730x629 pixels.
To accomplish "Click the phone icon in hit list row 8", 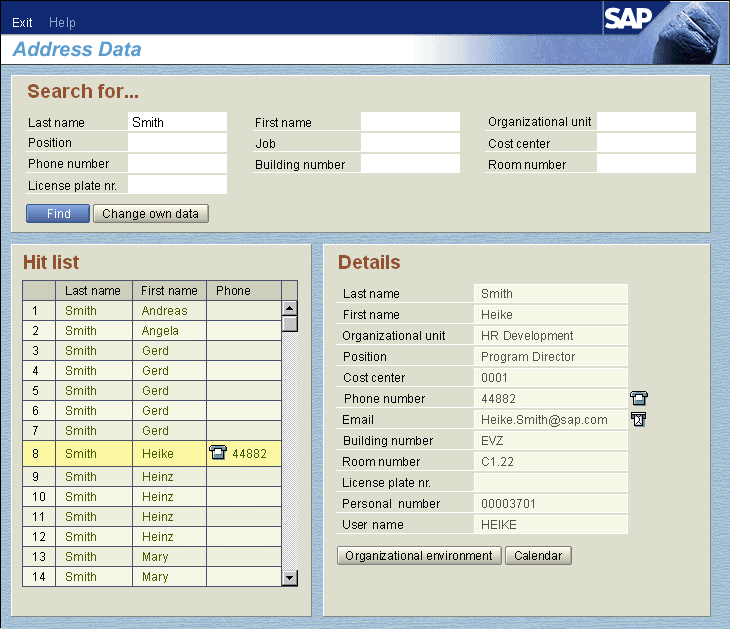I will coord(217,453).
